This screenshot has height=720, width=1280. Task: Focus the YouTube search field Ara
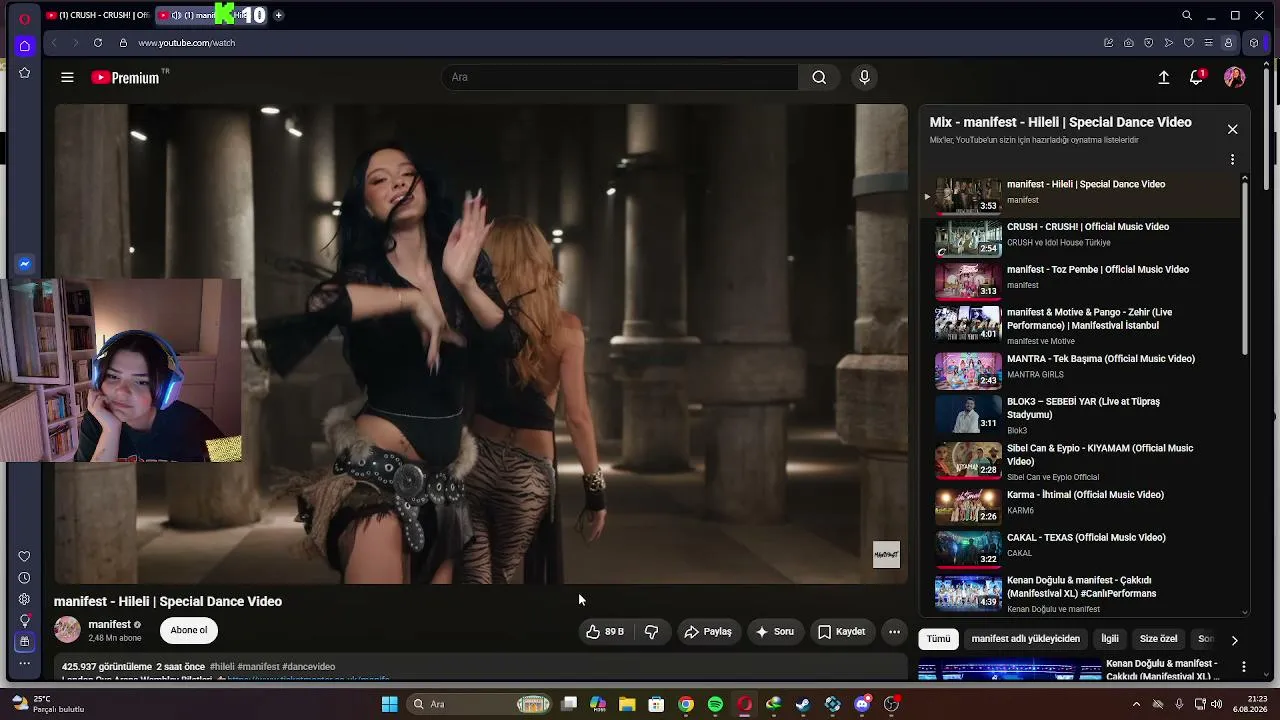(620, 77)
